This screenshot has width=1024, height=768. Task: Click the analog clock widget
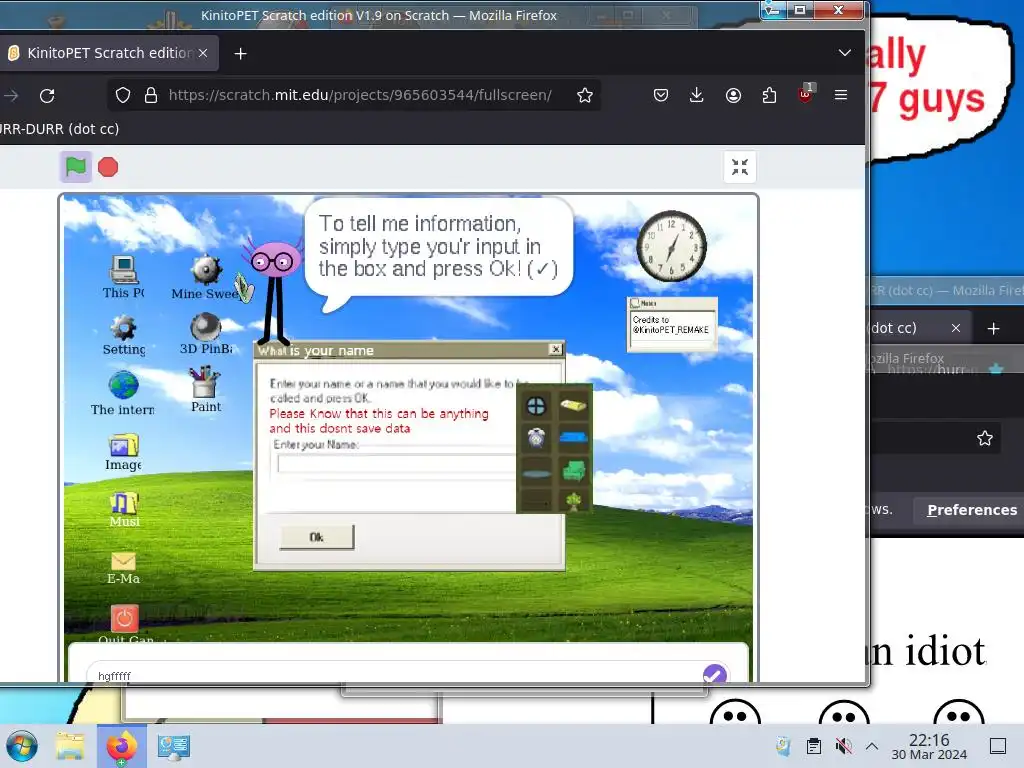[671, 246]
